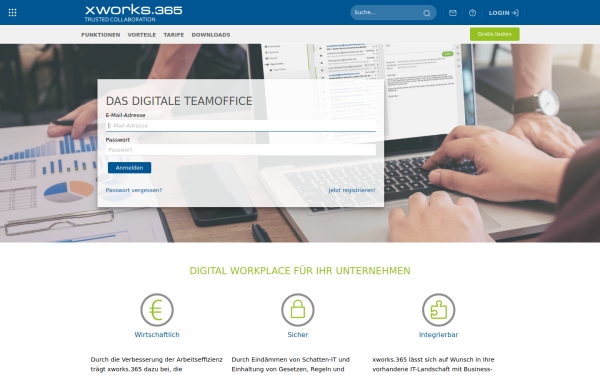
Task: Click the xworks.365 logo
Action: tap(133, 13)
